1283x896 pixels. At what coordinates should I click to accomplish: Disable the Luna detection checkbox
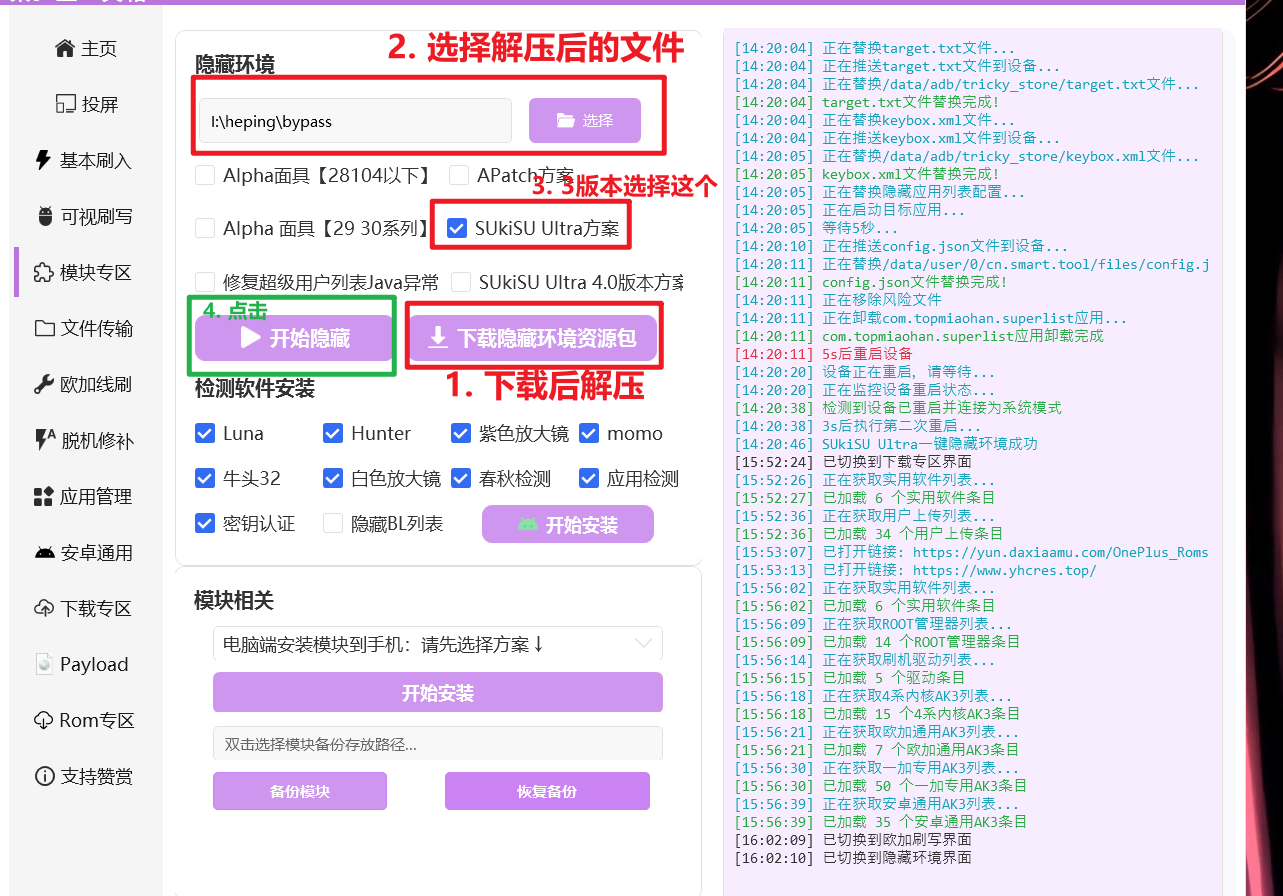(x=205, y=433)
